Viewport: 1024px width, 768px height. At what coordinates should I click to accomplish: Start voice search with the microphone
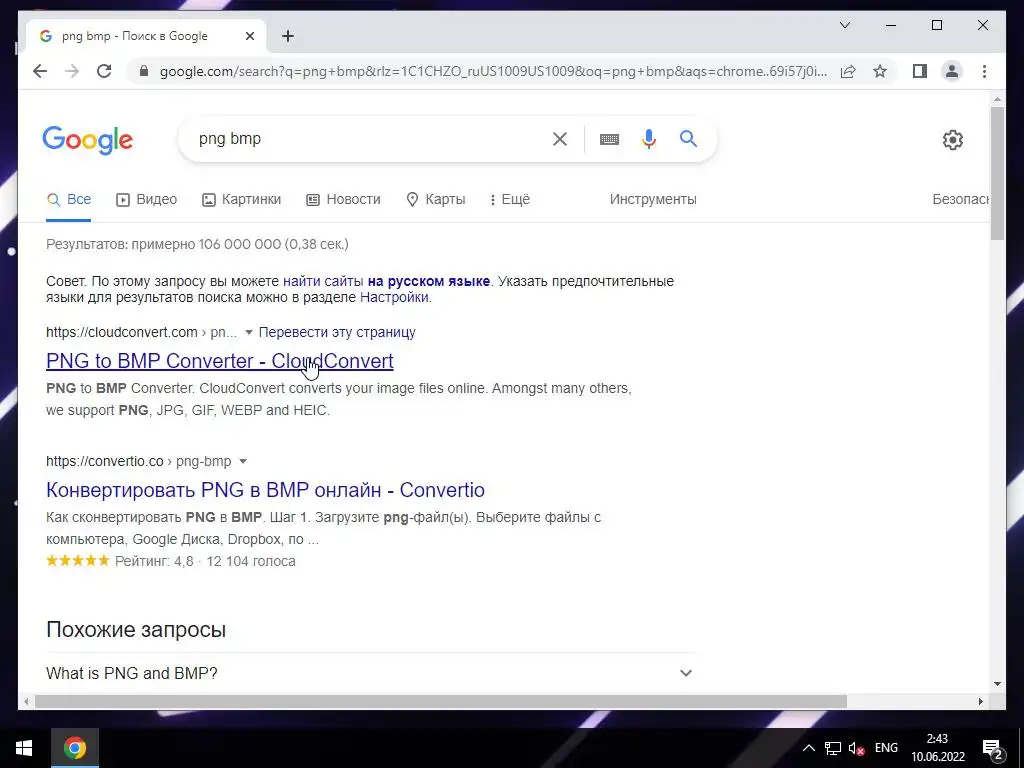point(648,138)
